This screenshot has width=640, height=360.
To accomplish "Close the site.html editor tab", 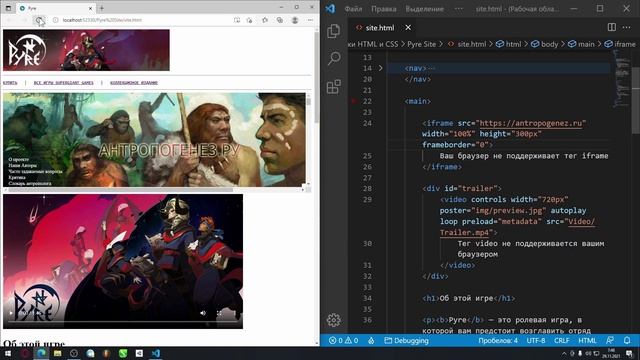I will click(x=408, y=27).
